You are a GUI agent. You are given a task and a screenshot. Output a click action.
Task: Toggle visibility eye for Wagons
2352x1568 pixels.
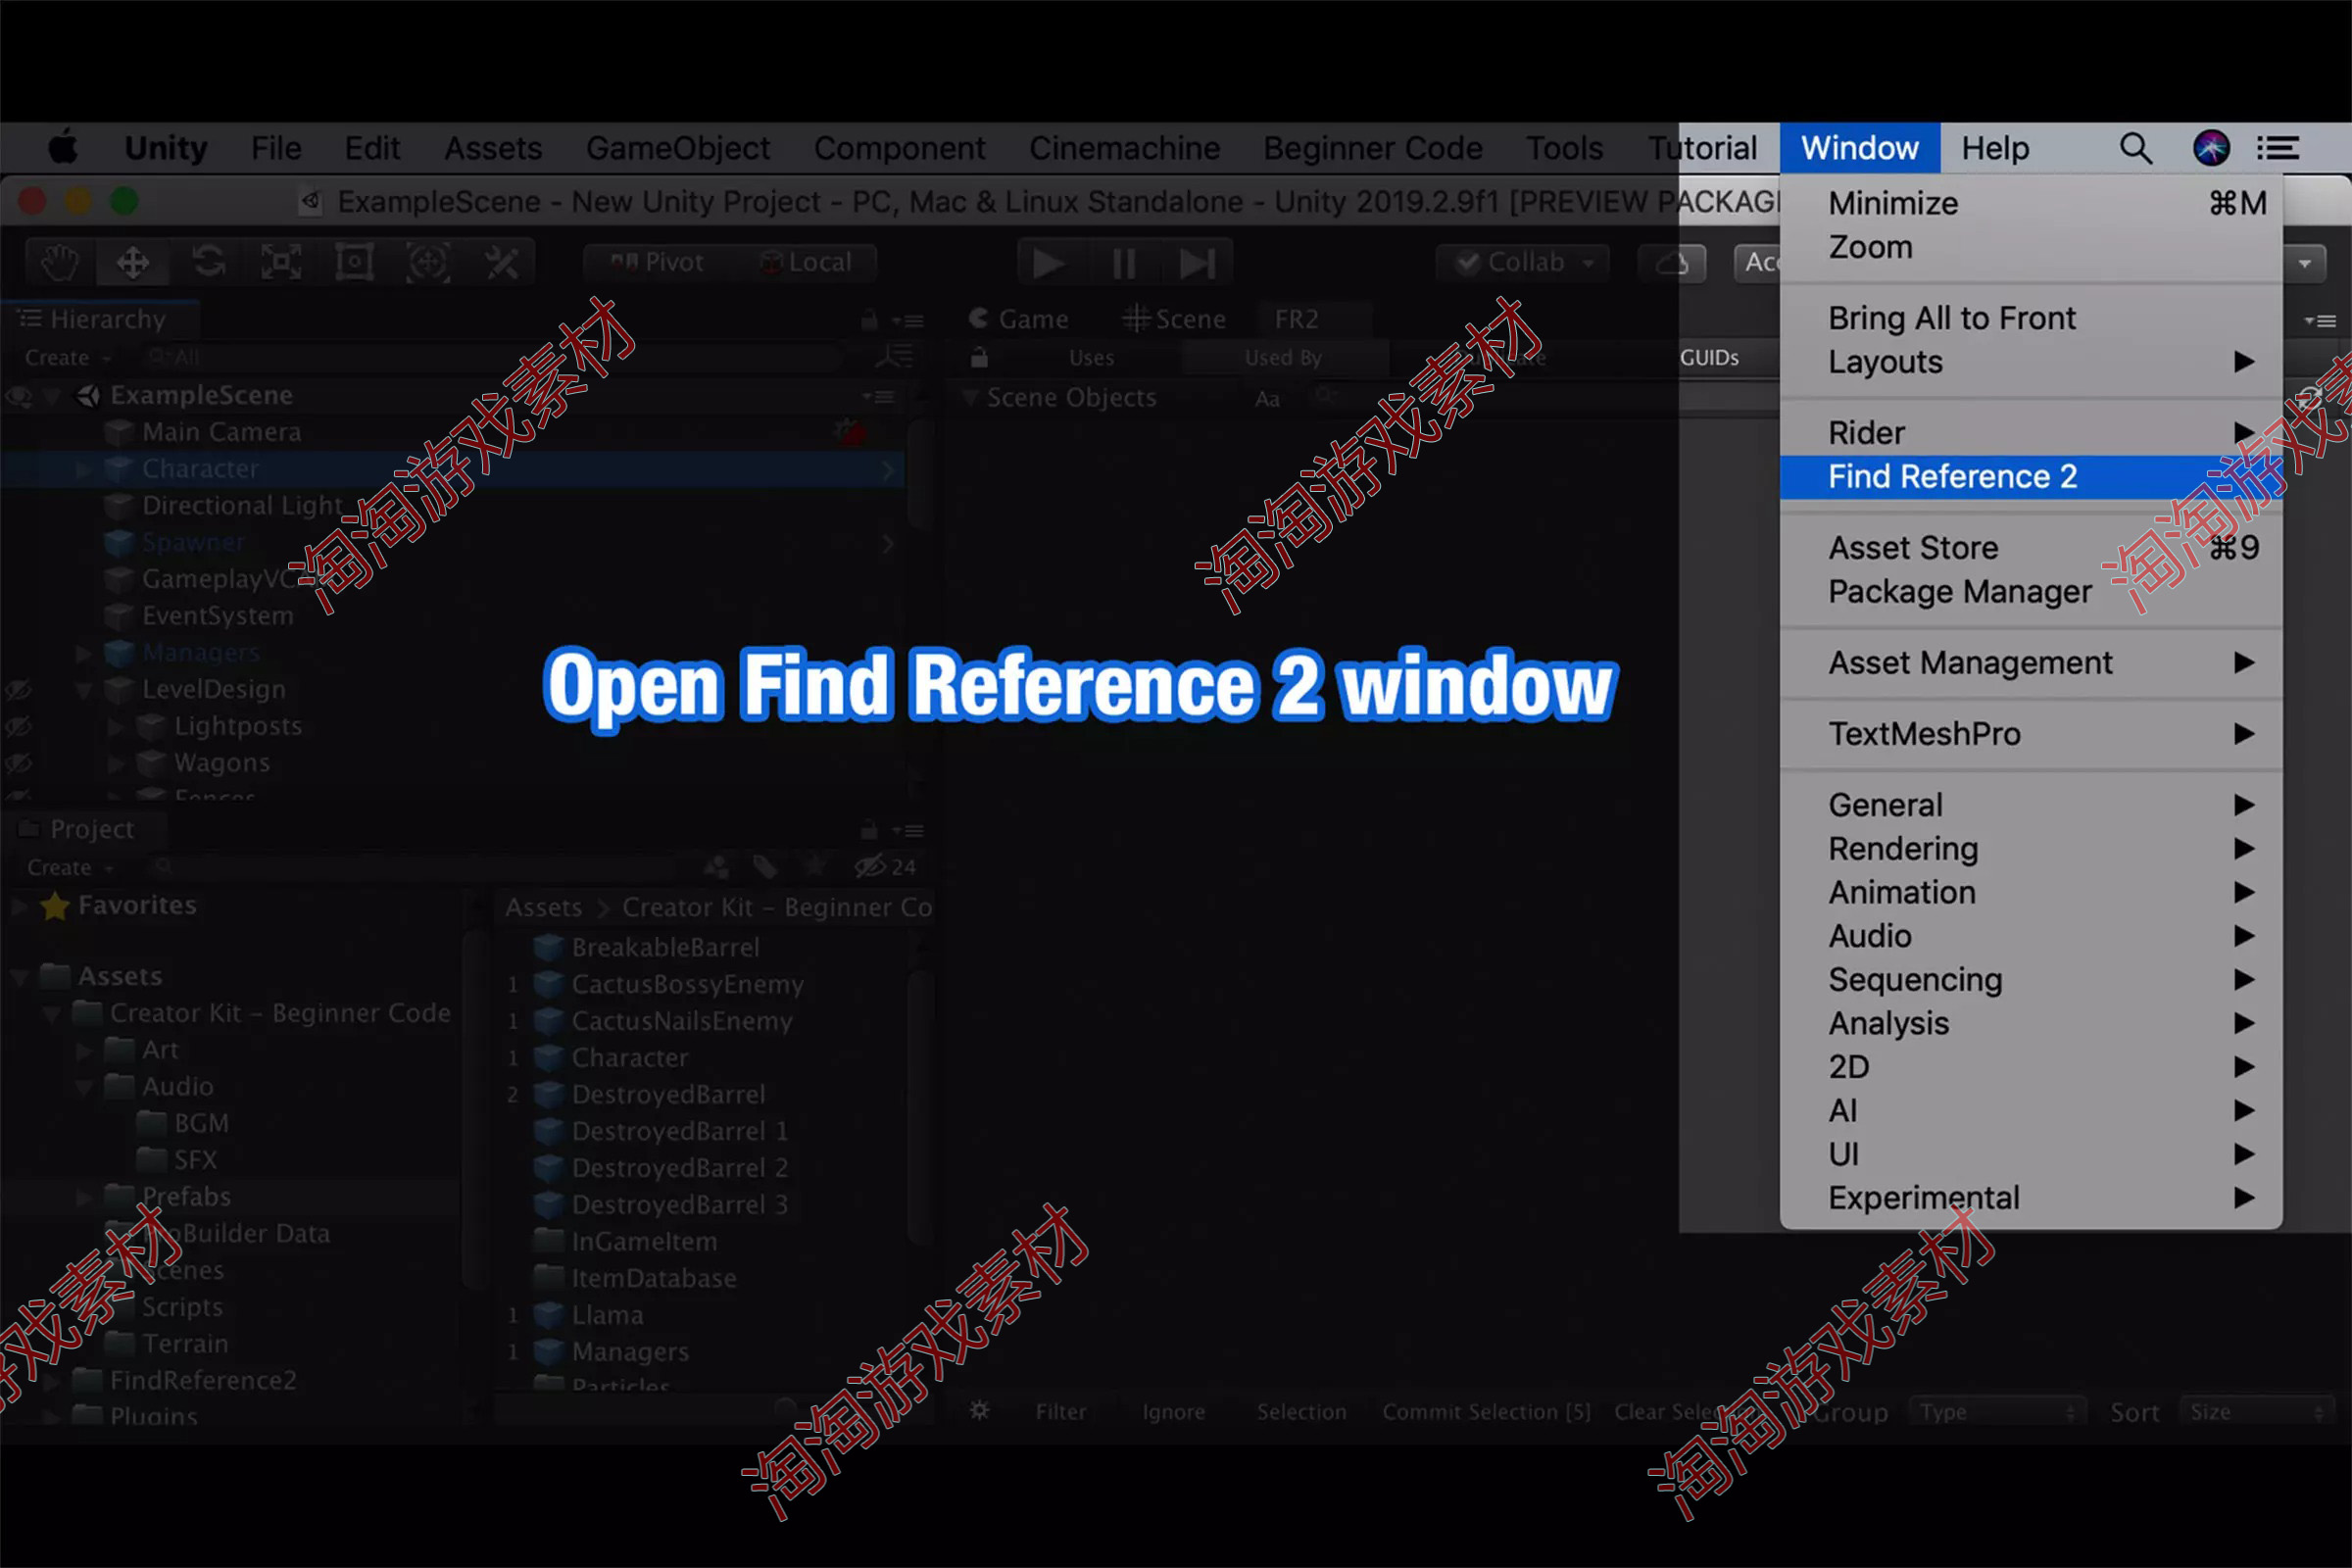pos(17,763)
